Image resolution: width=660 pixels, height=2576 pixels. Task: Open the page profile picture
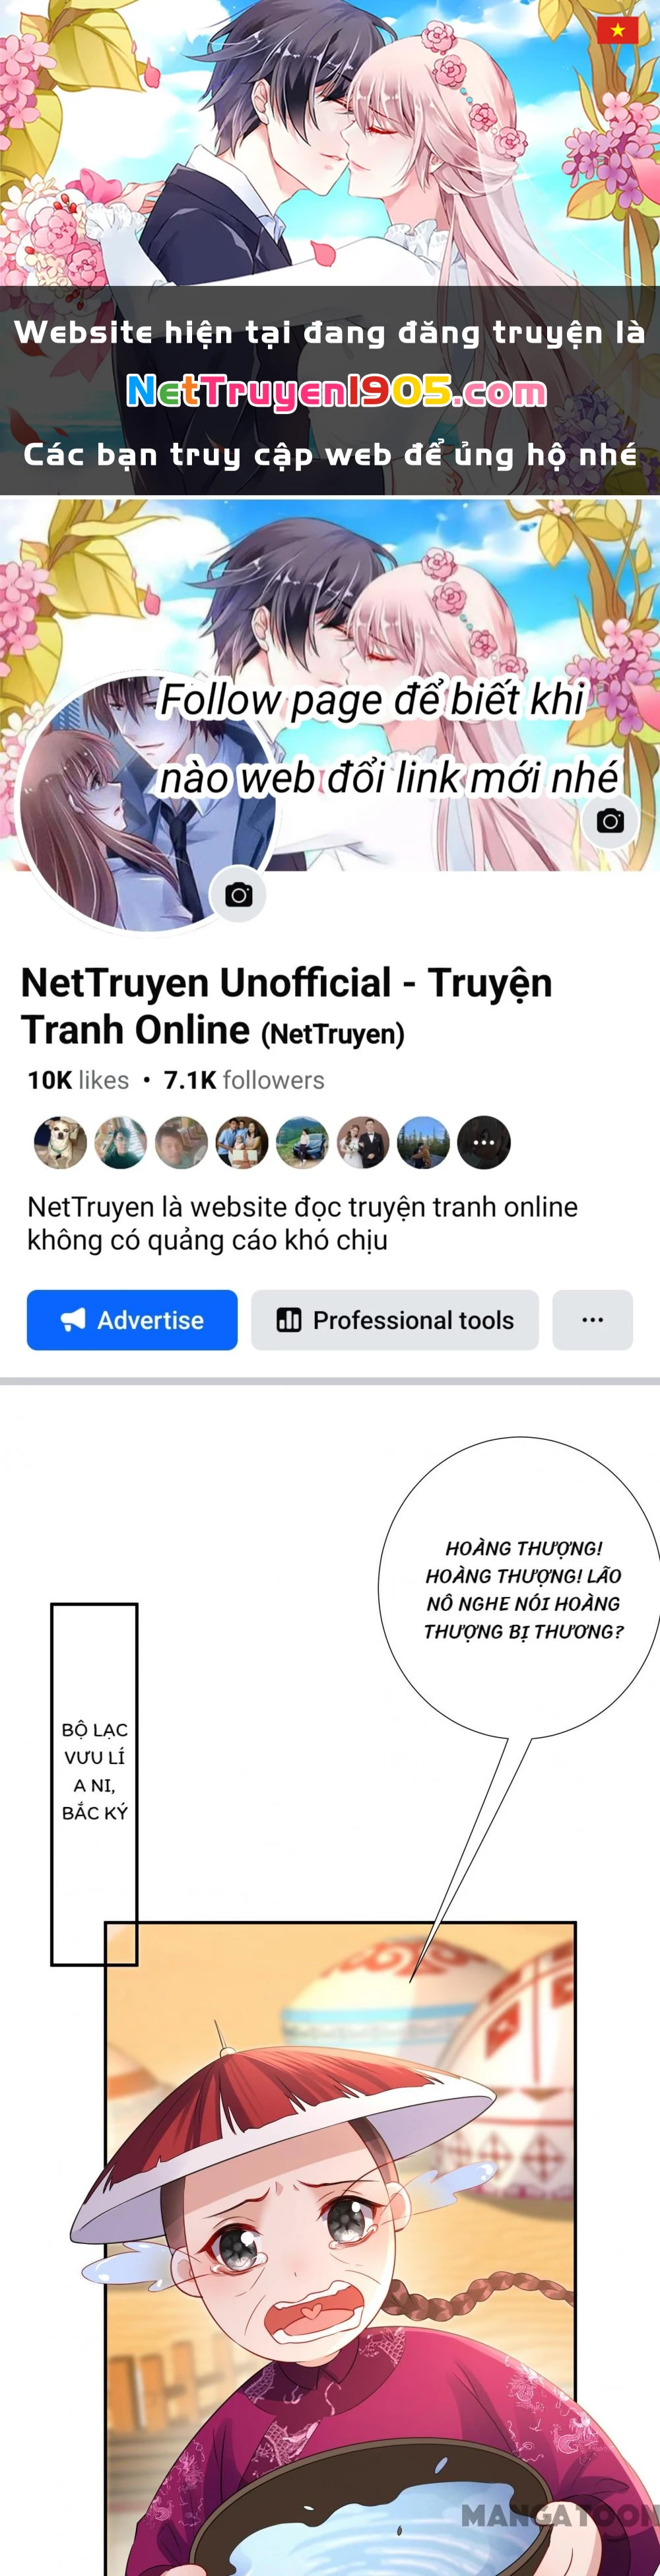(148, 802)
